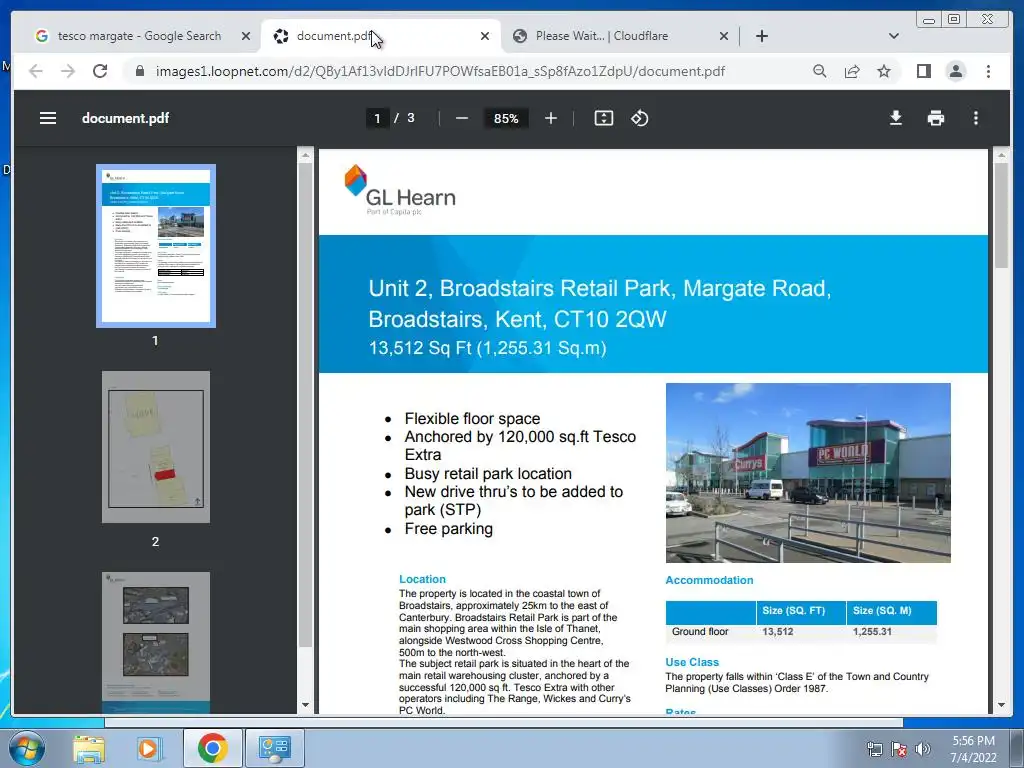Click the horizontal scrollbar at window bottom
Screen dimensions: 1024x768
pyautogui.click(x=504, y=722)
